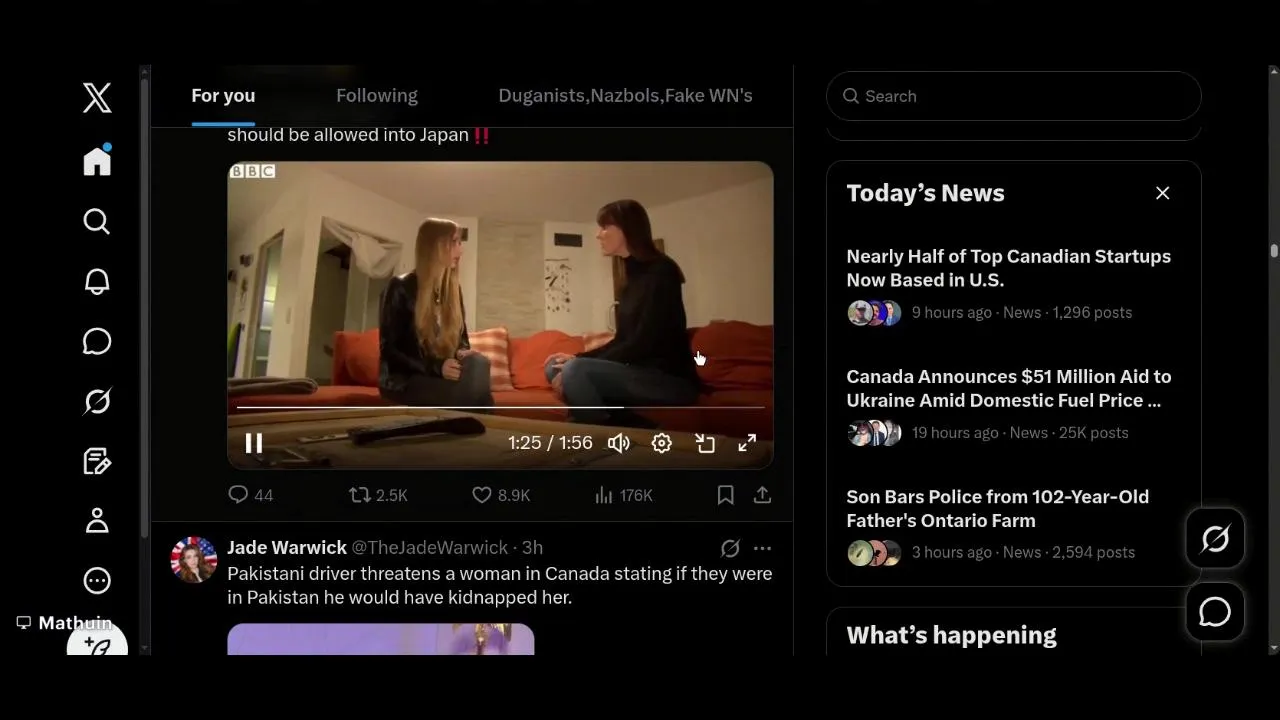Open Jade Warwick's display name link
This screenshot has height=720, width=1280.
[287, 547]
